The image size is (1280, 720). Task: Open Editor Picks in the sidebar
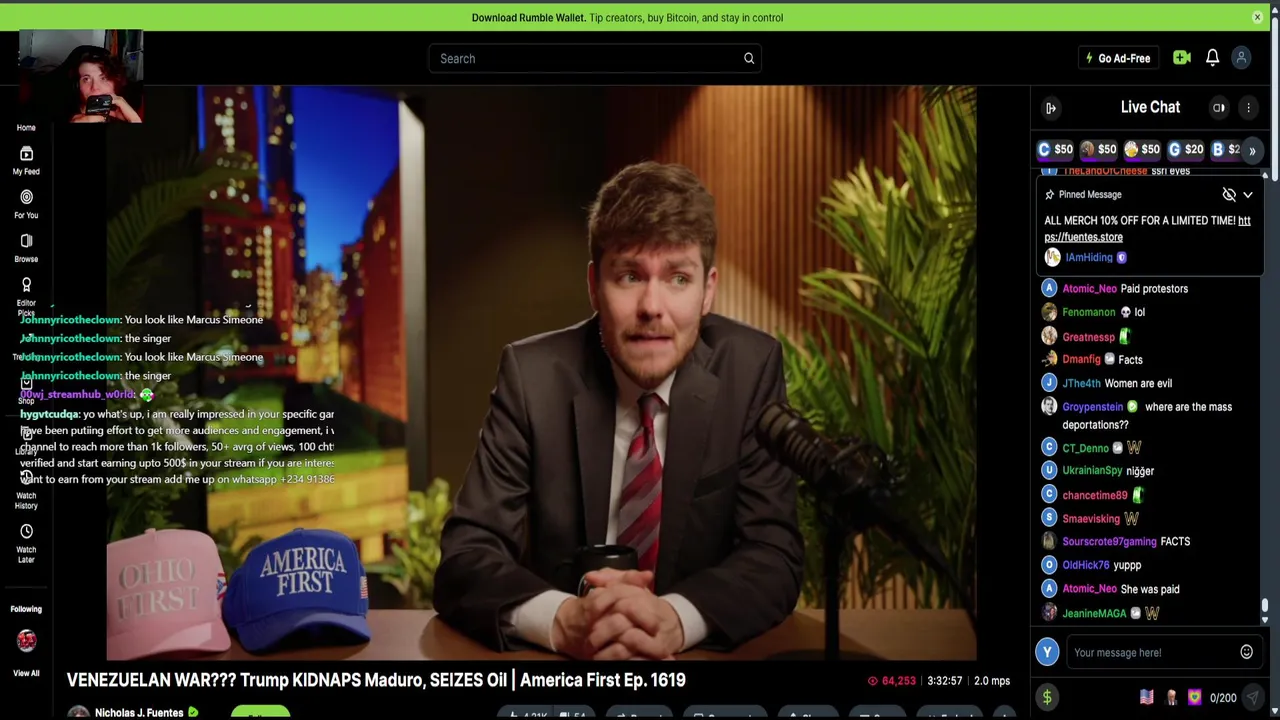coord(26,295)
